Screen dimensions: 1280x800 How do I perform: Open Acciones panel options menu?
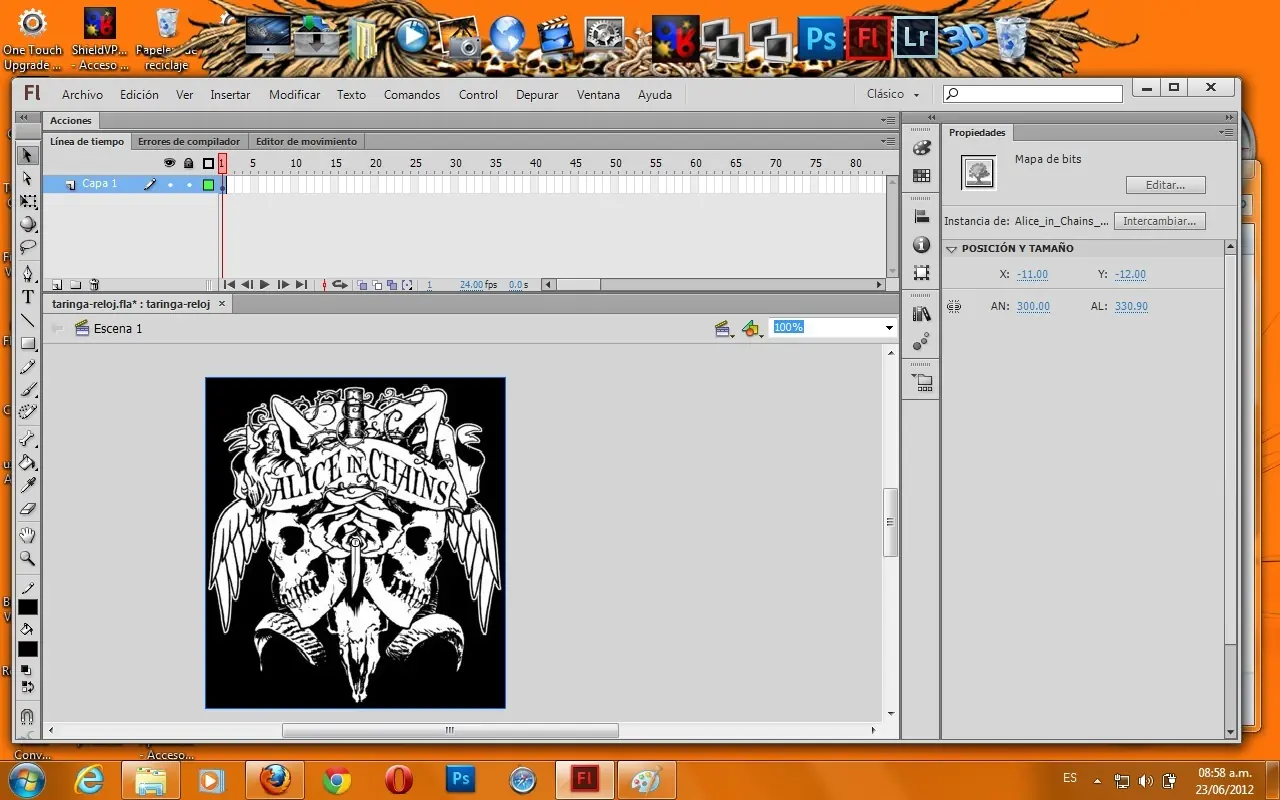pos(888,120)
